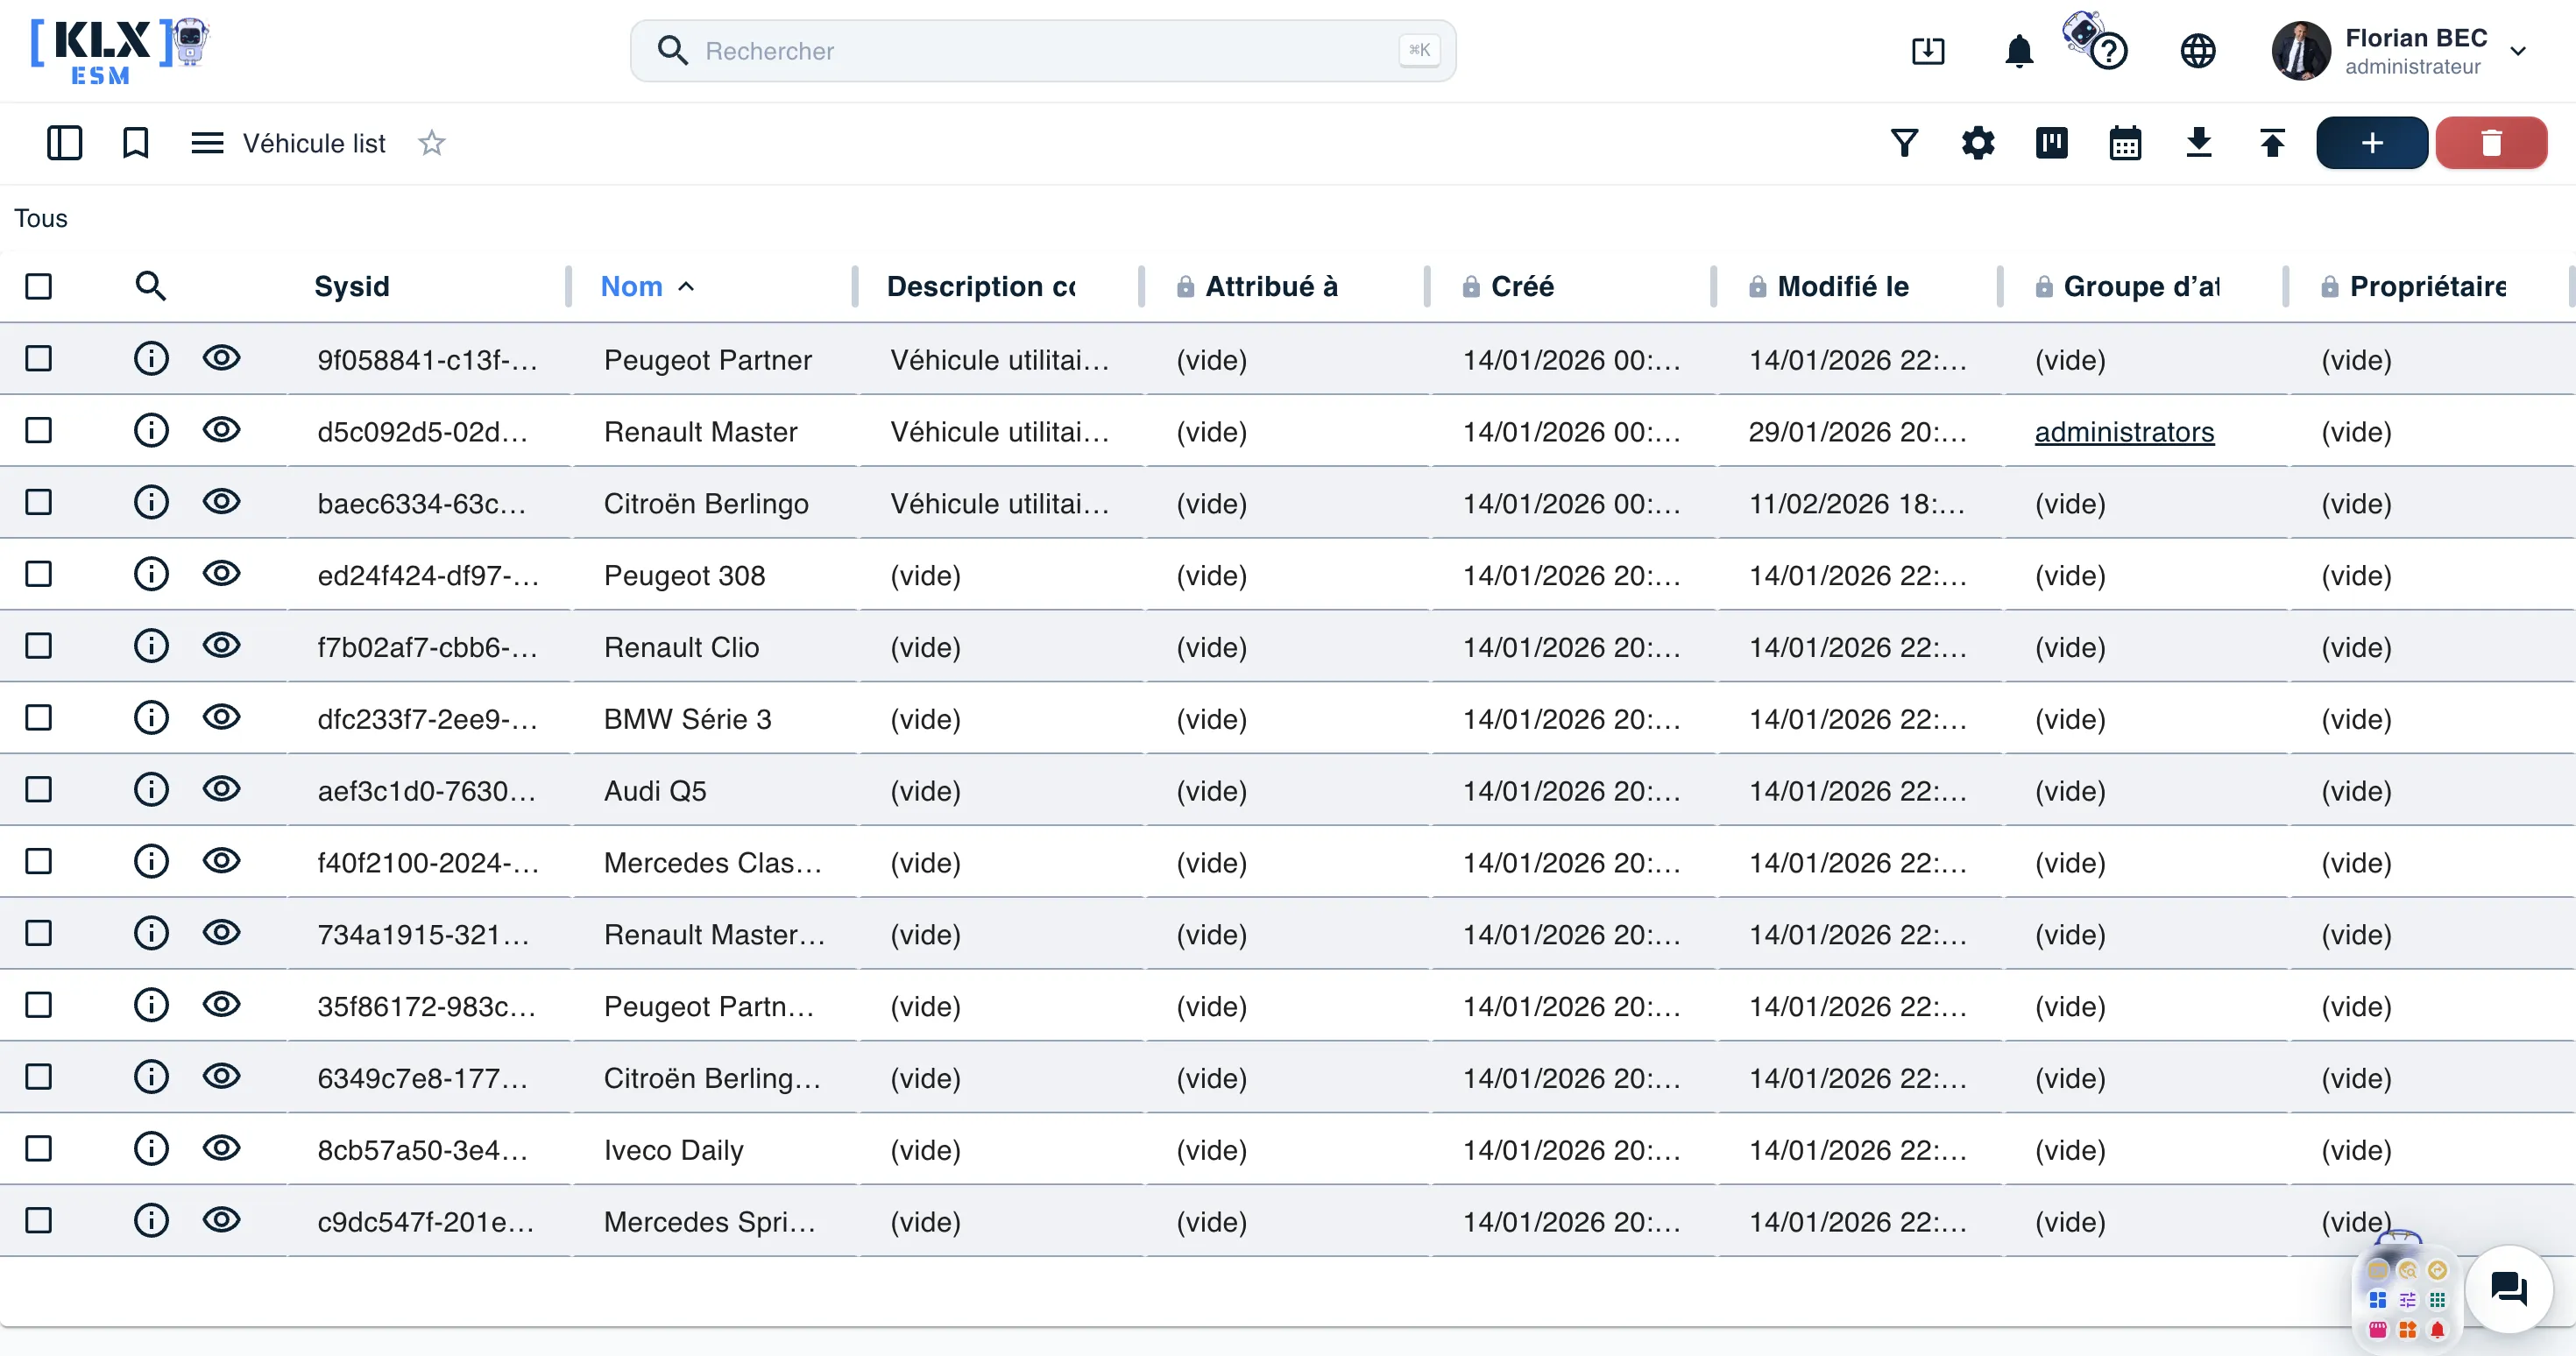
Task: Open the bookmarks icon
Action: (135, 143)
